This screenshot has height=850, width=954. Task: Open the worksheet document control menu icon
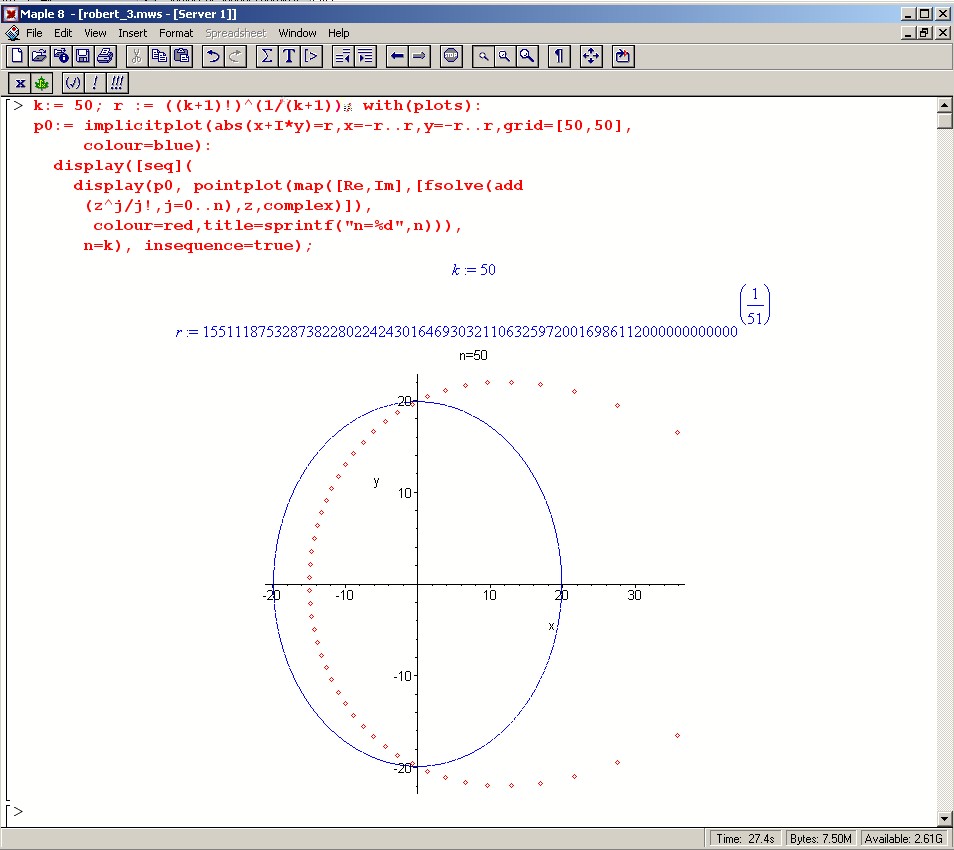pos(12,33)
